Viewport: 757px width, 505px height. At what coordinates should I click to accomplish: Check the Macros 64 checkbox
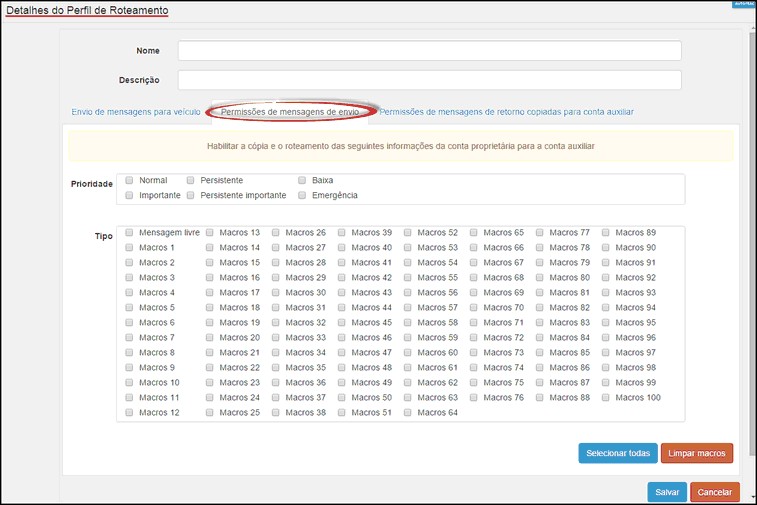coord(407,412)
